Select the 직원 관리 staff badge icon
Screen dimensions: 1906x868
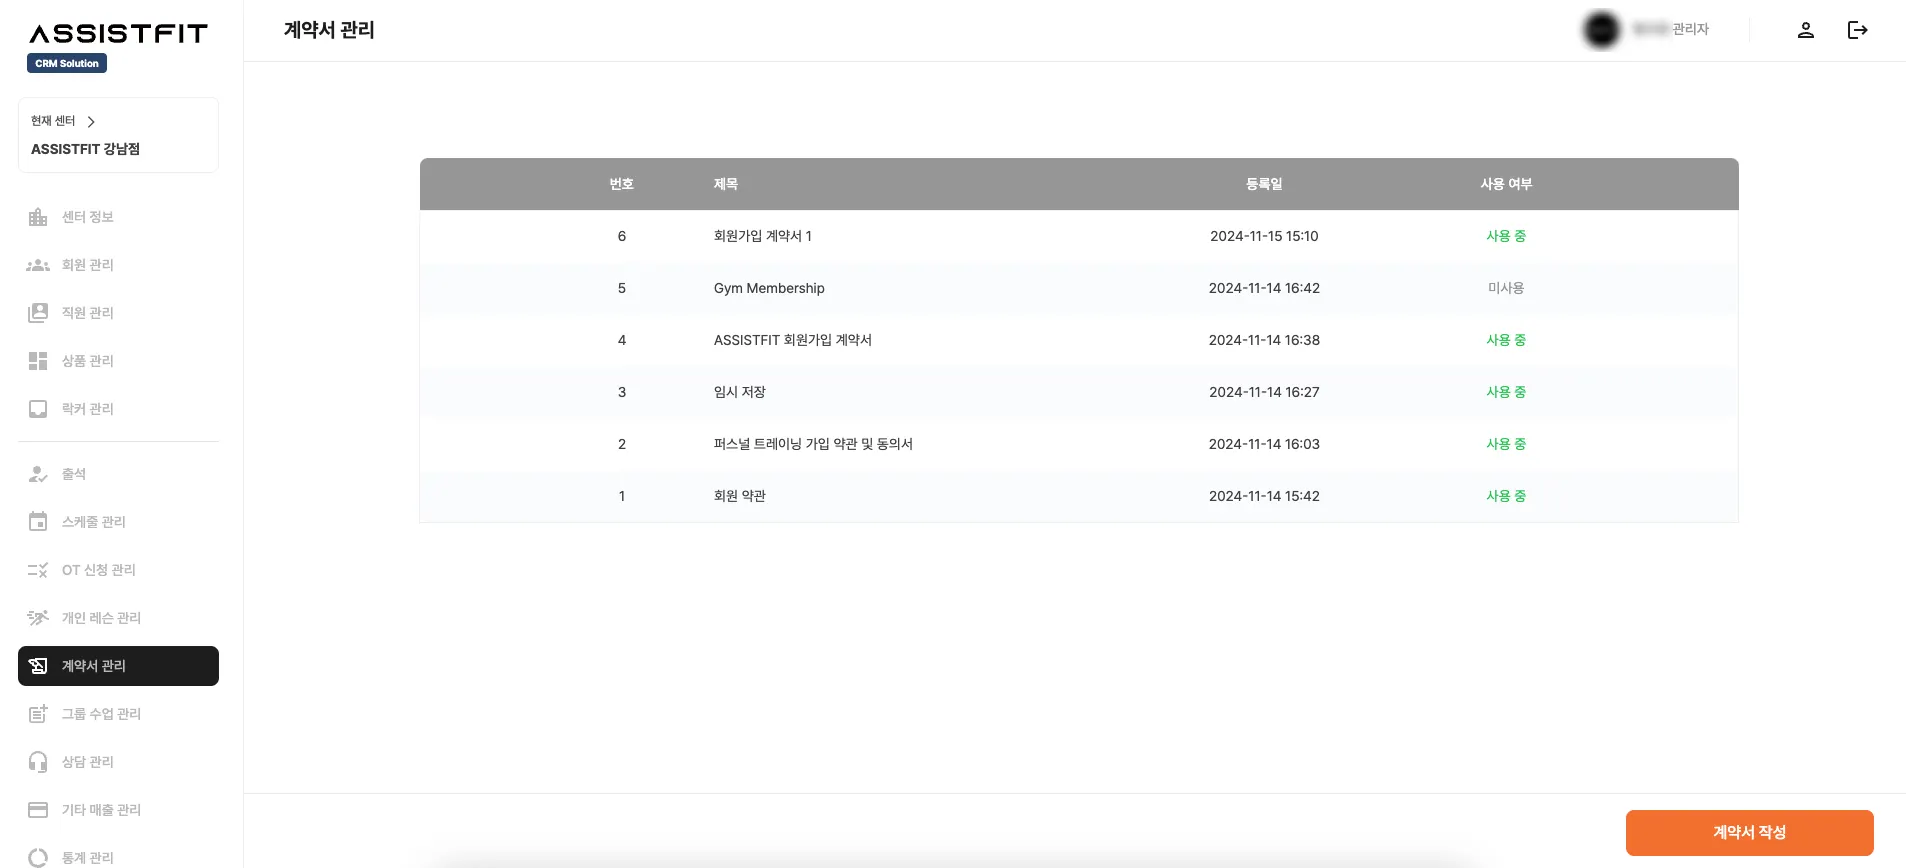(x=38, y=313)
